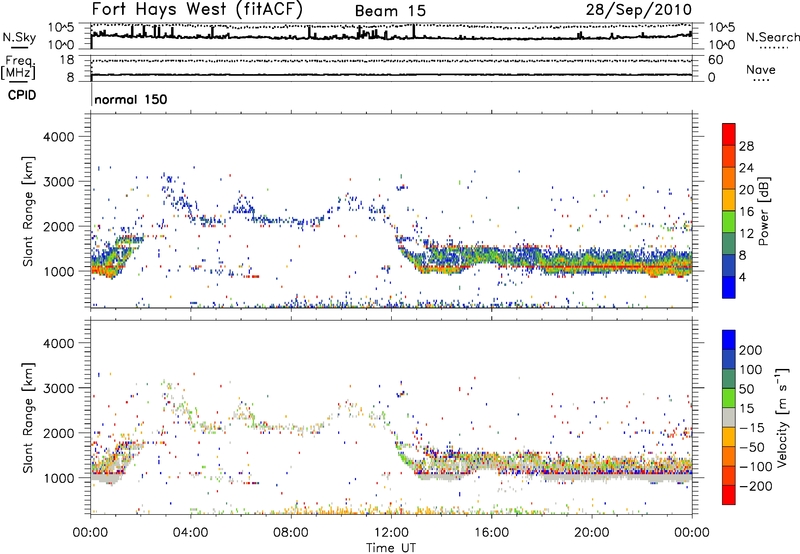Click the title "Fort Hays West (fitACF)"
Viewport: 800px width, 554px height.
point(197,9)
